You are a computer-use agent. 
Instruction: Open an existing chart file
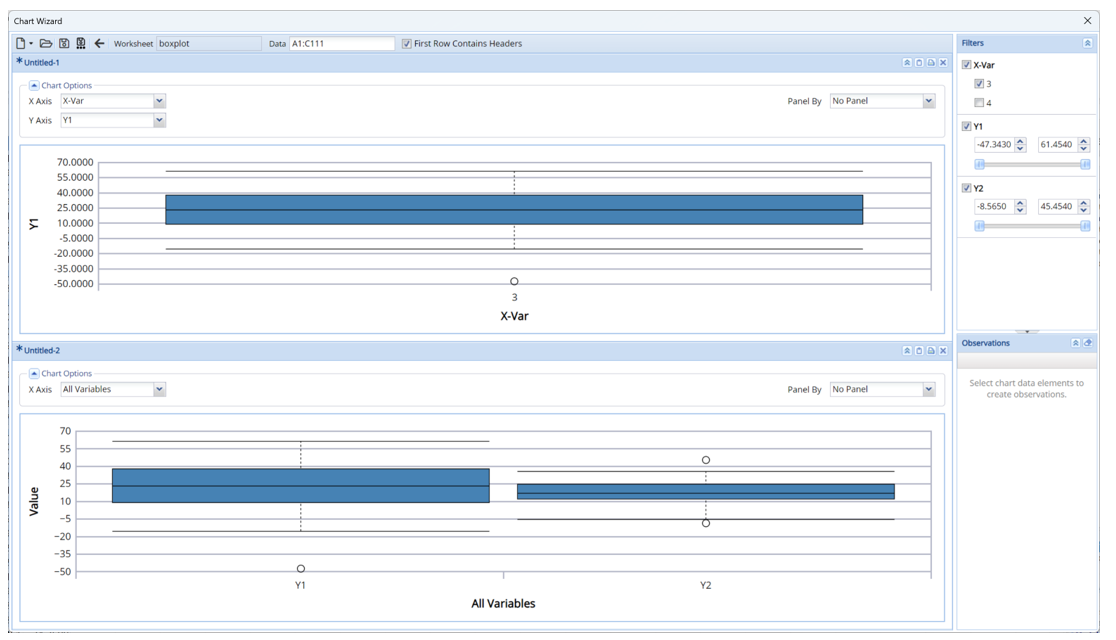click(44, 43)
